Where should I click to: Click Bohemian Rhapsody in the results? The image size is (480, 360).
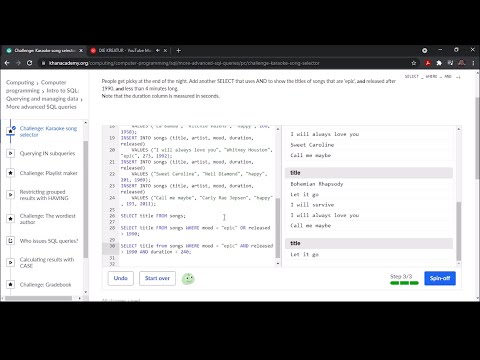tap(317, 184)
